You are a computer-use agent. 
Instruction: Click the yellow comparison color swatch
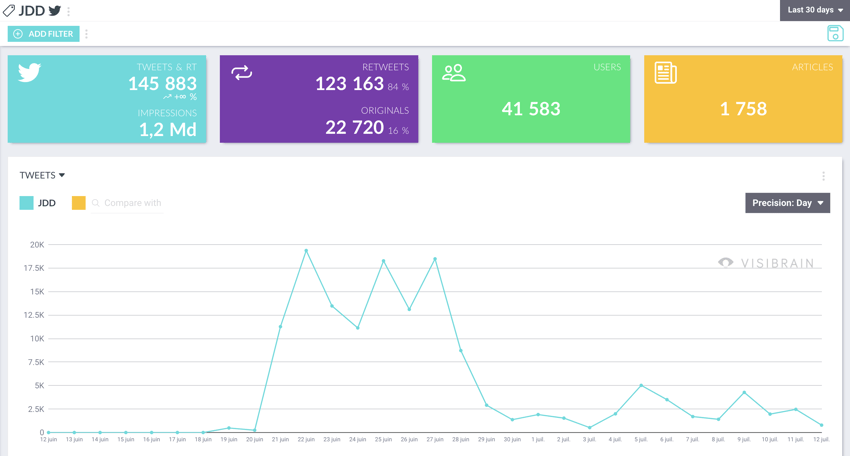click(x=79, y=203)
